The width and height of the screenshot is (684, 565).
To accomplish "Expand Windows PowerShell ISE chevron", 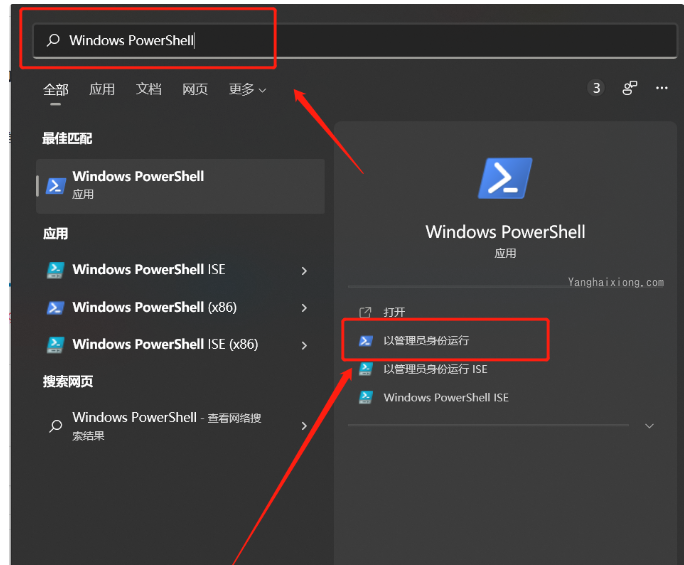I will (x=304, y=271).
